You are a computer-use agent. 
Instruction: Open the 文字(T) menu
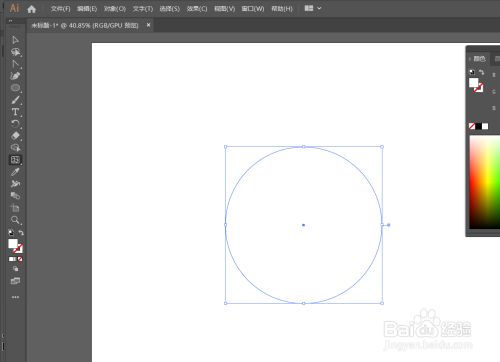click(143, 9)
